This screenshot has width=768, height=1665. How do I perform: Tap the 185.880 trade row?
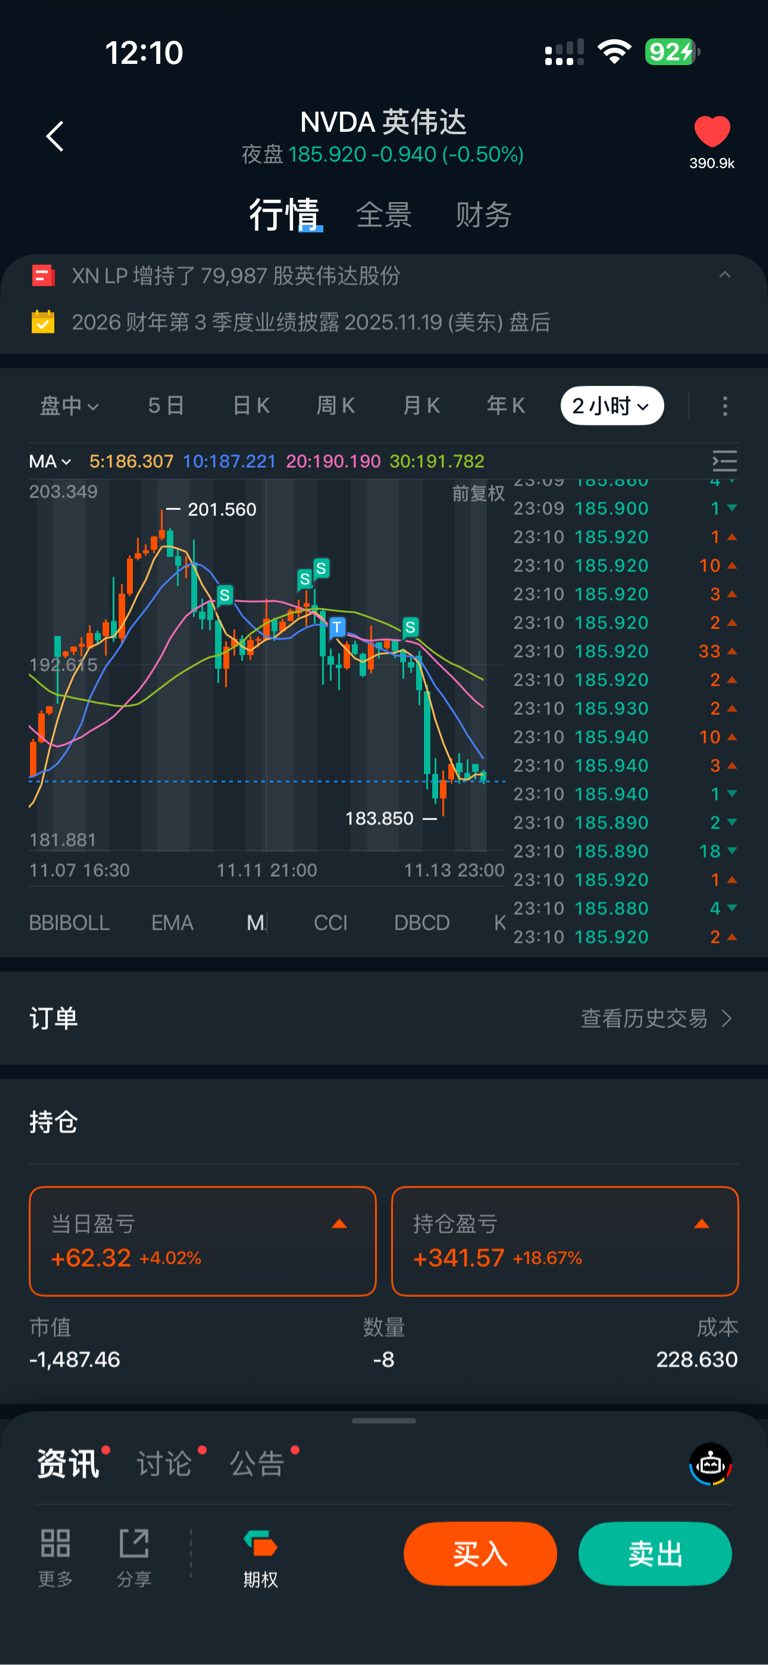pyautogui.click(x=626, y=908)
